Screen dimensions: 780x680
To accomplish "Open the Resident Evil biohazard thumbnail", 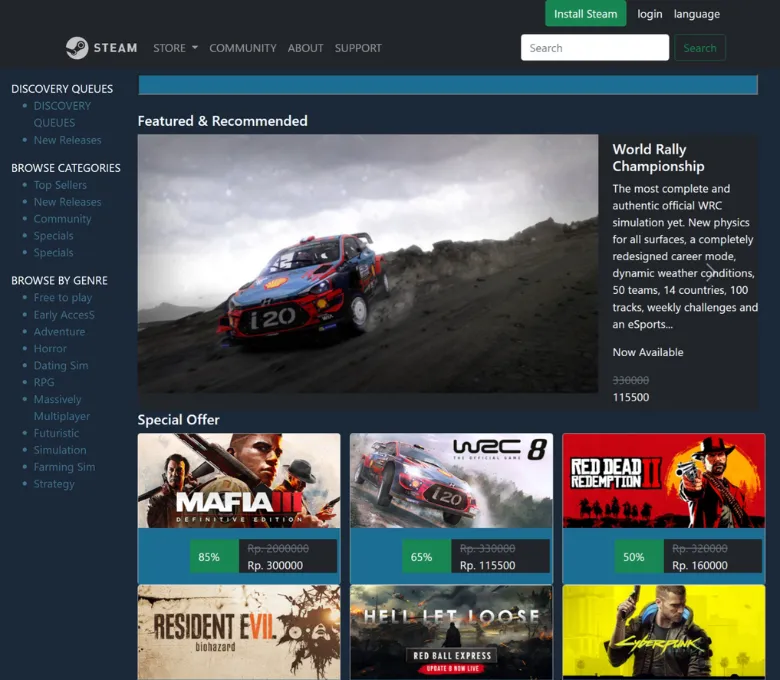I will pos(239,632).
